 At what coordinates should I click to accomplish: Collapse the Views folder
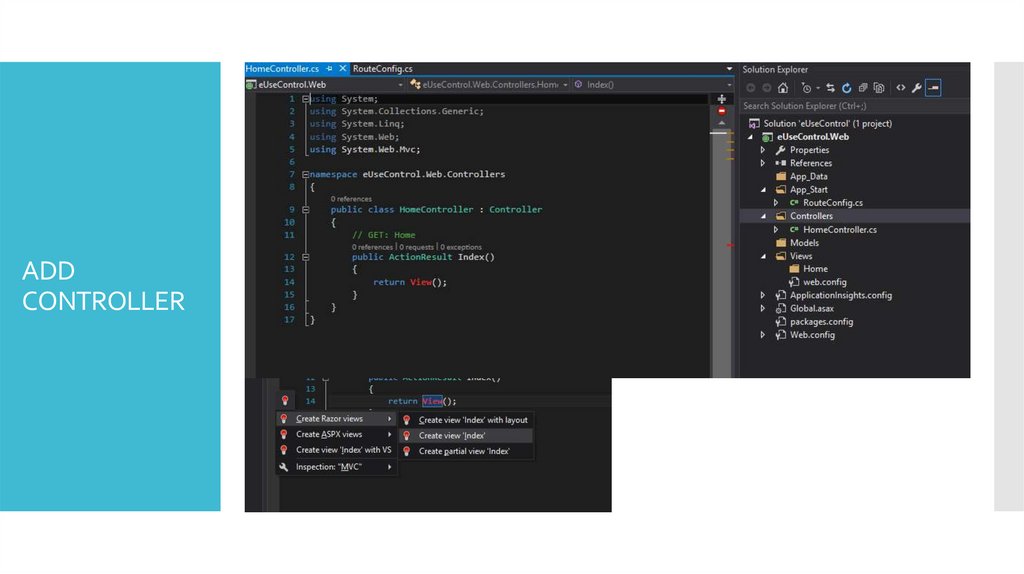click(763, 257)
